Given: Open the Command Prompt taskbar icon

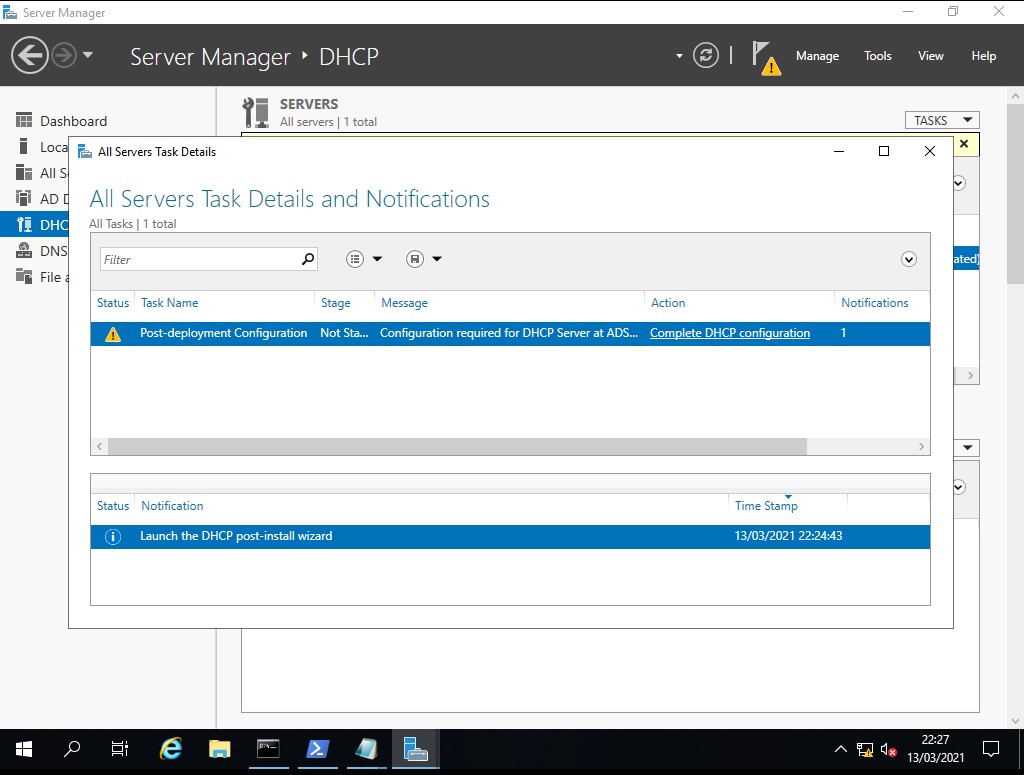Looking at the screenshot, I should (268, 749).
